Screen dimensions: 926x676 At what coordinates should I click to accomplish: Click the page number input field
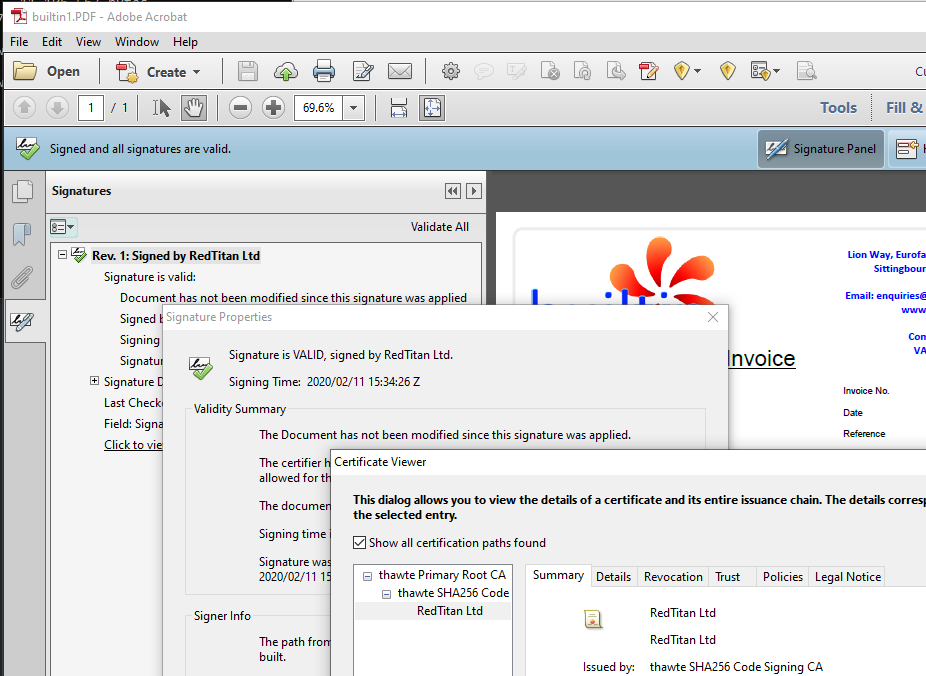pos(91,107)
